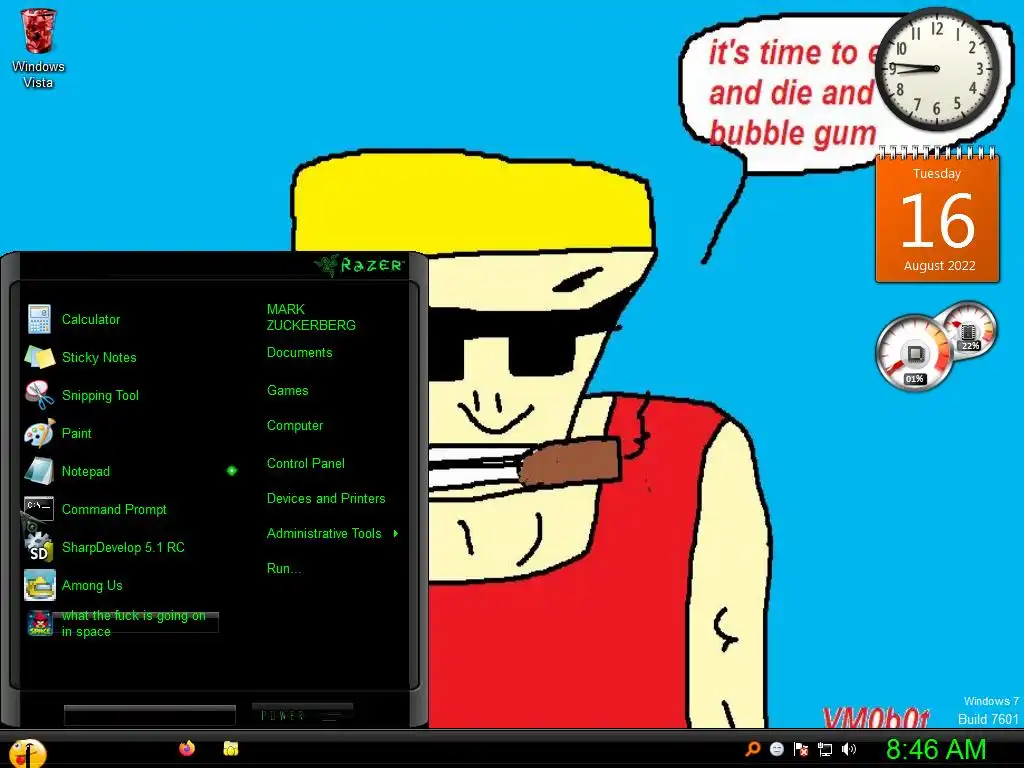Viewport: 1024px width, 768px height.
Task: Click the round face tray icon
Action: pyautogui.click(x=777, y=749)
